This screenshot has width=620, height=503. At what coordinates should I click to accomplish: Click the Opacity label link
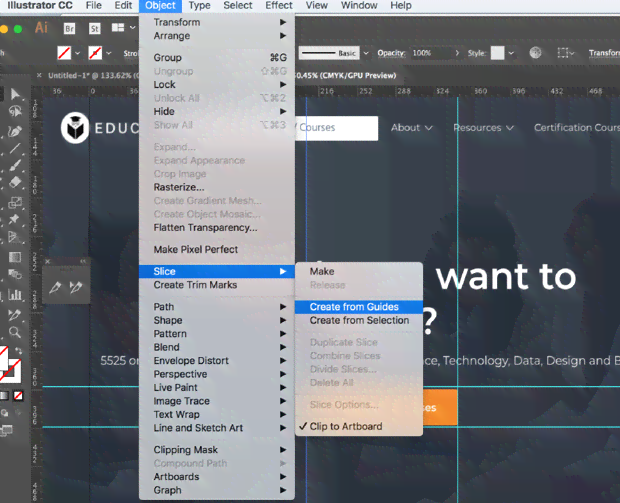(391, 53)
